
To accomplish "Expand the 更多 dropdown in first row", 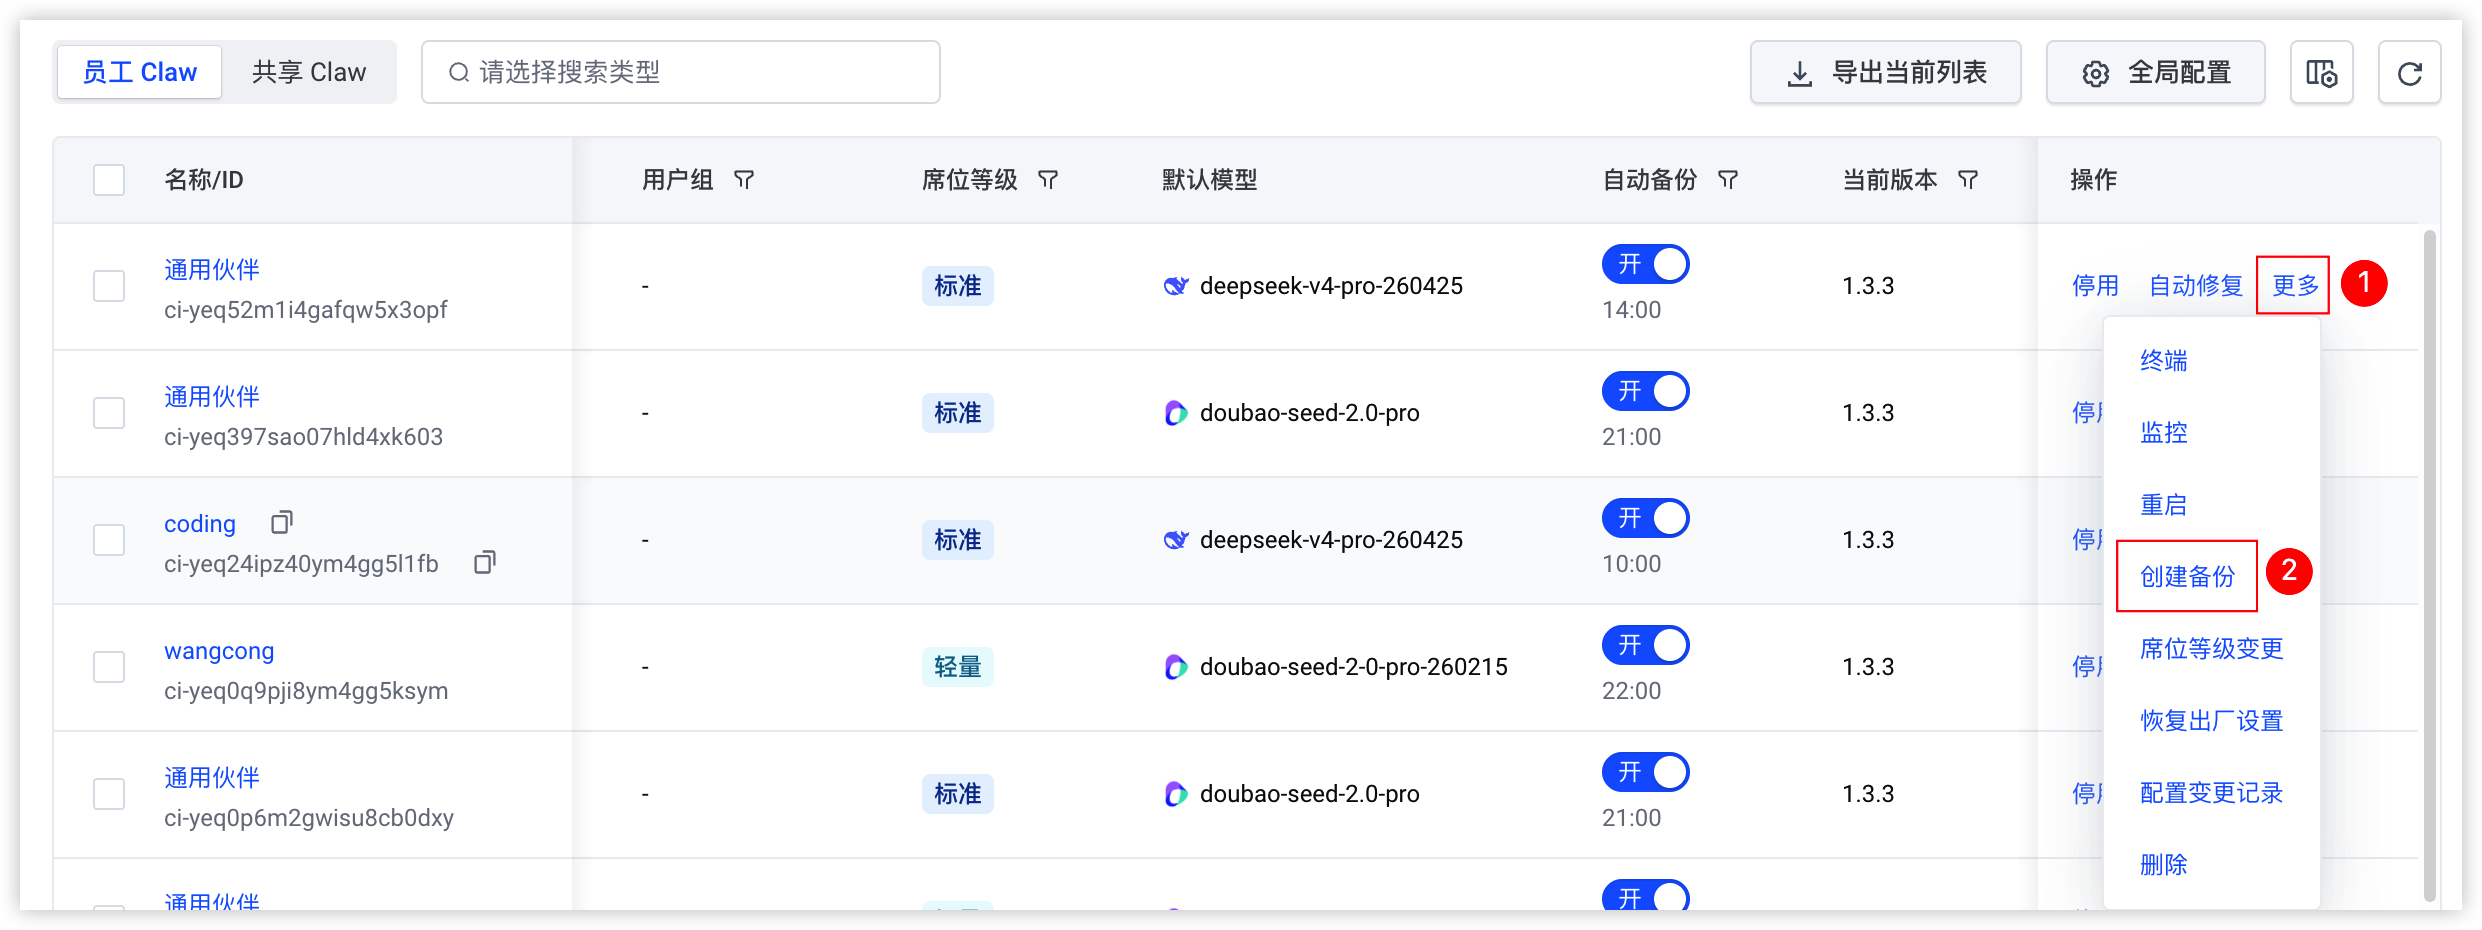I will (2294, 286).
